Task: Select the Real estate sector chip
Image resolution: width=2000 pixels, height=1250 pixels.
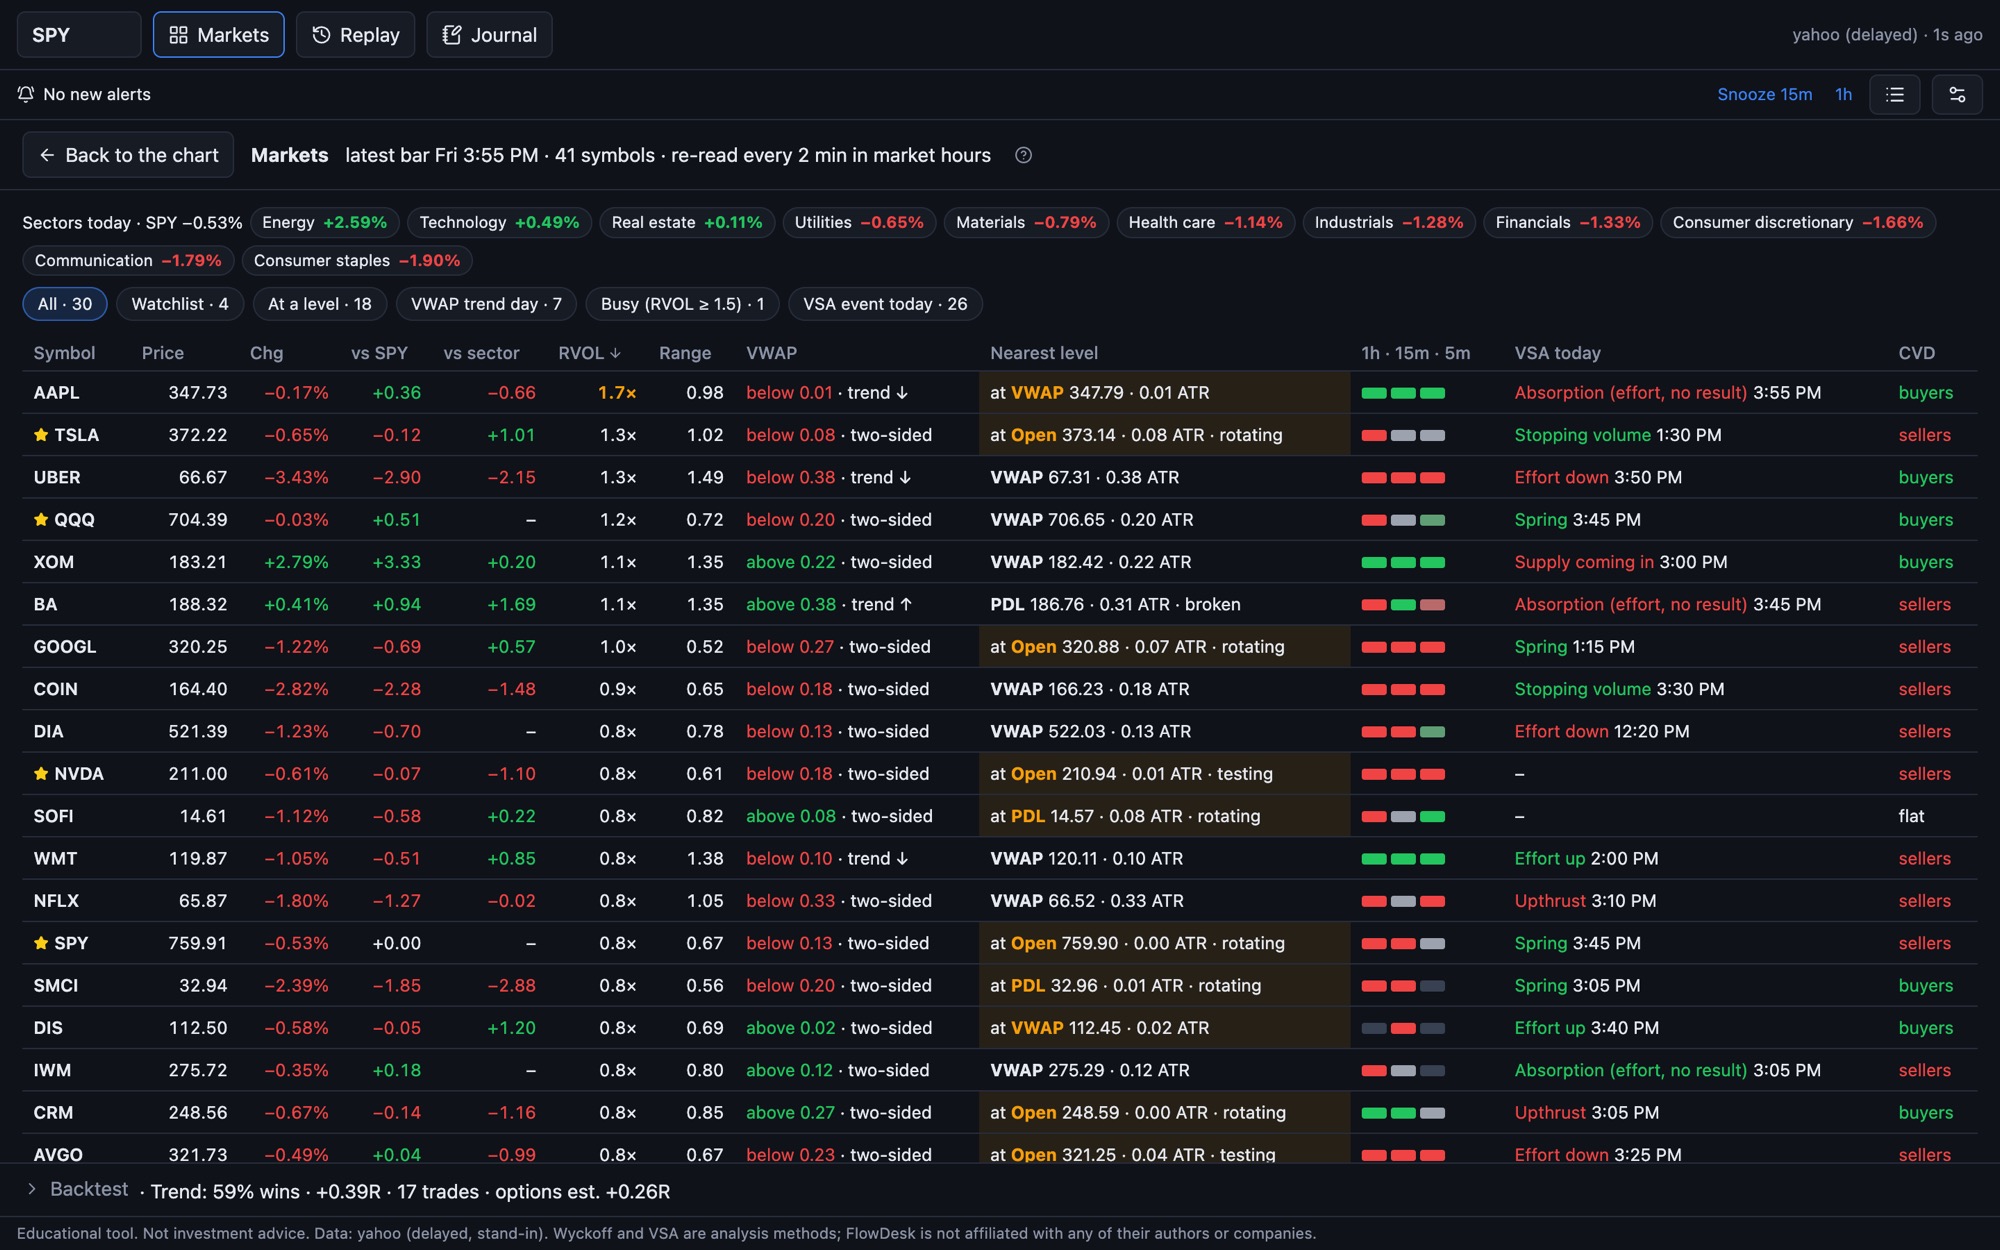Action: [687, 222]
